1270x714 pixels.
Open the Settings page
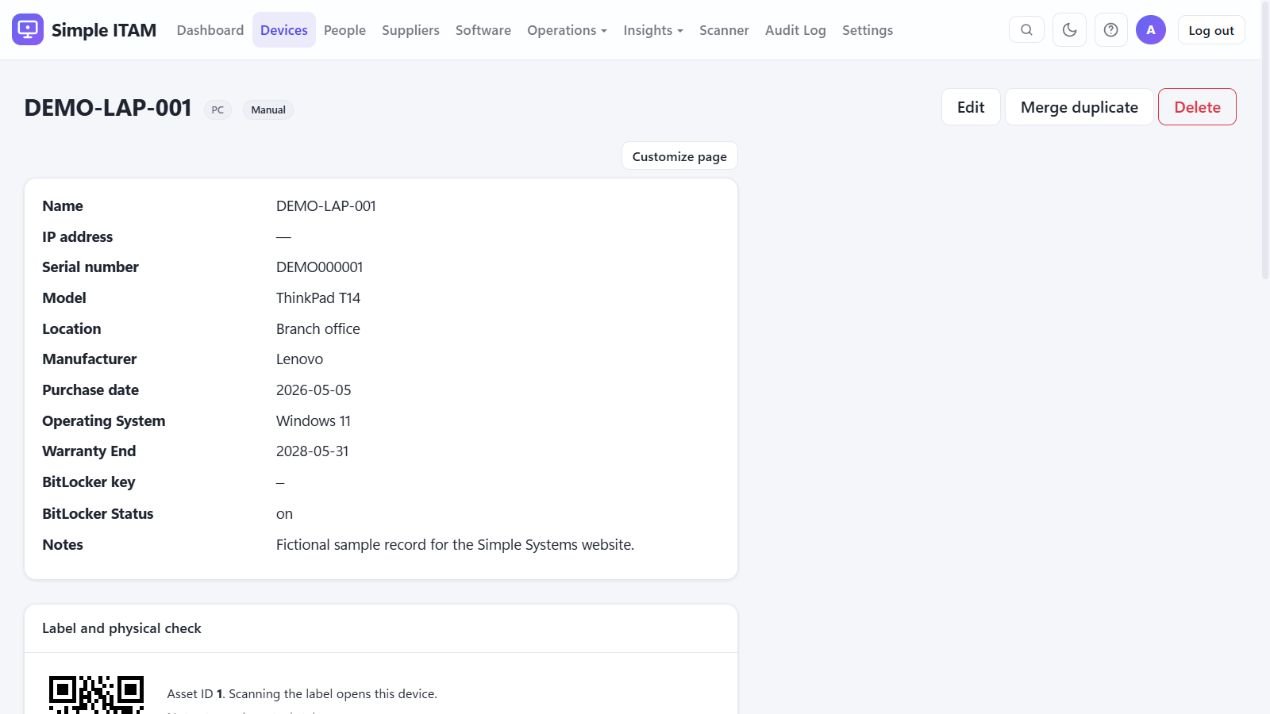coord(868,30)
